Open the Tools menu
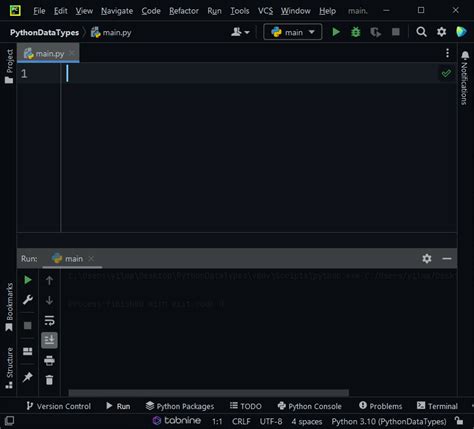474x429 pixels. point(240,11)
